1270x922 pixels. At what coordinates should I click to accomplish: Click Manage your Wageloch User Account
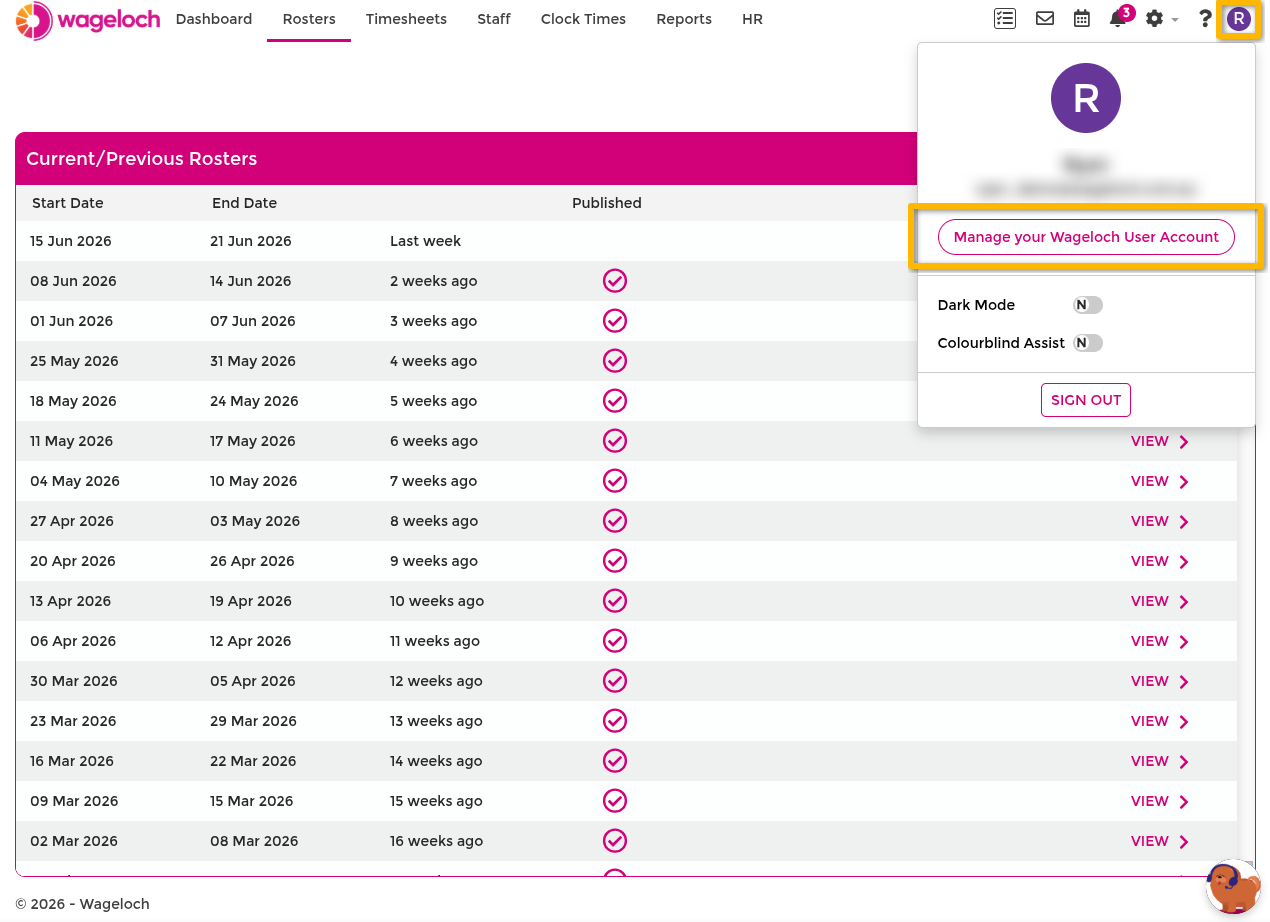coord(1086,237)
